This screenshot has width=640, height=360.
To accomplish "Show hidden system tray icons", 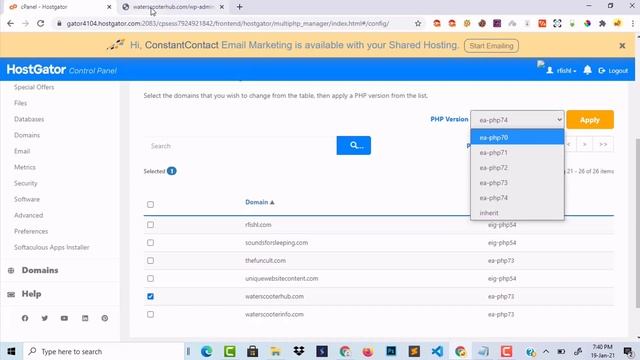I will point(546,351).
